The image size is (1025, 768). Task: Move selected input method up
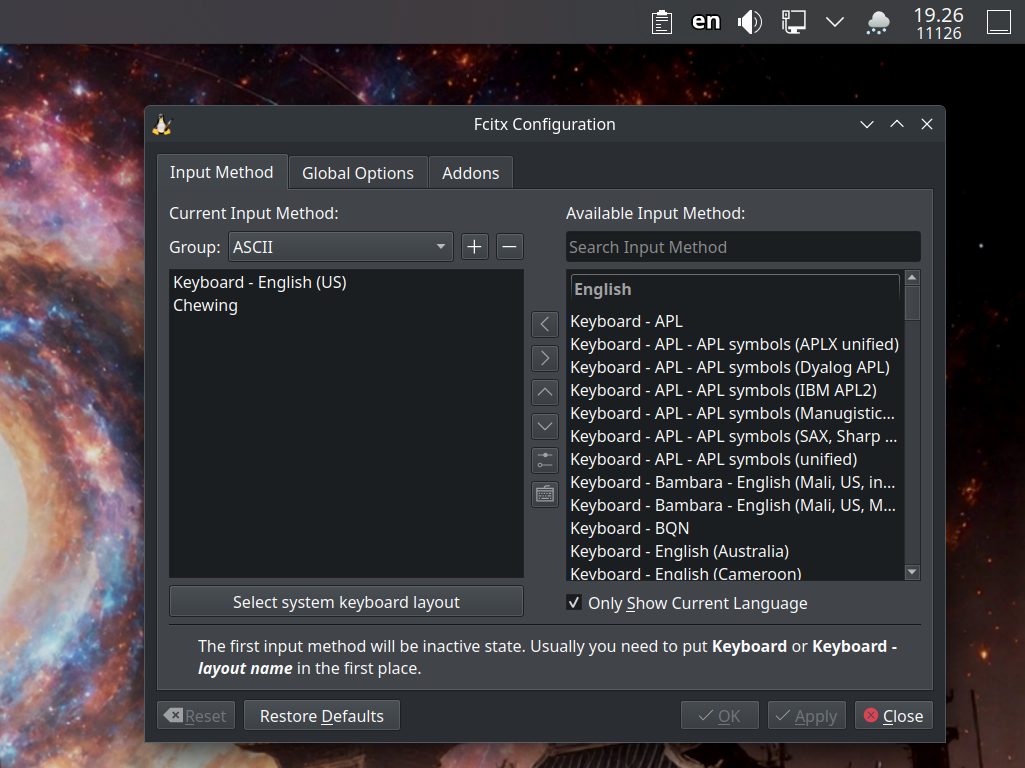[545, 392]
